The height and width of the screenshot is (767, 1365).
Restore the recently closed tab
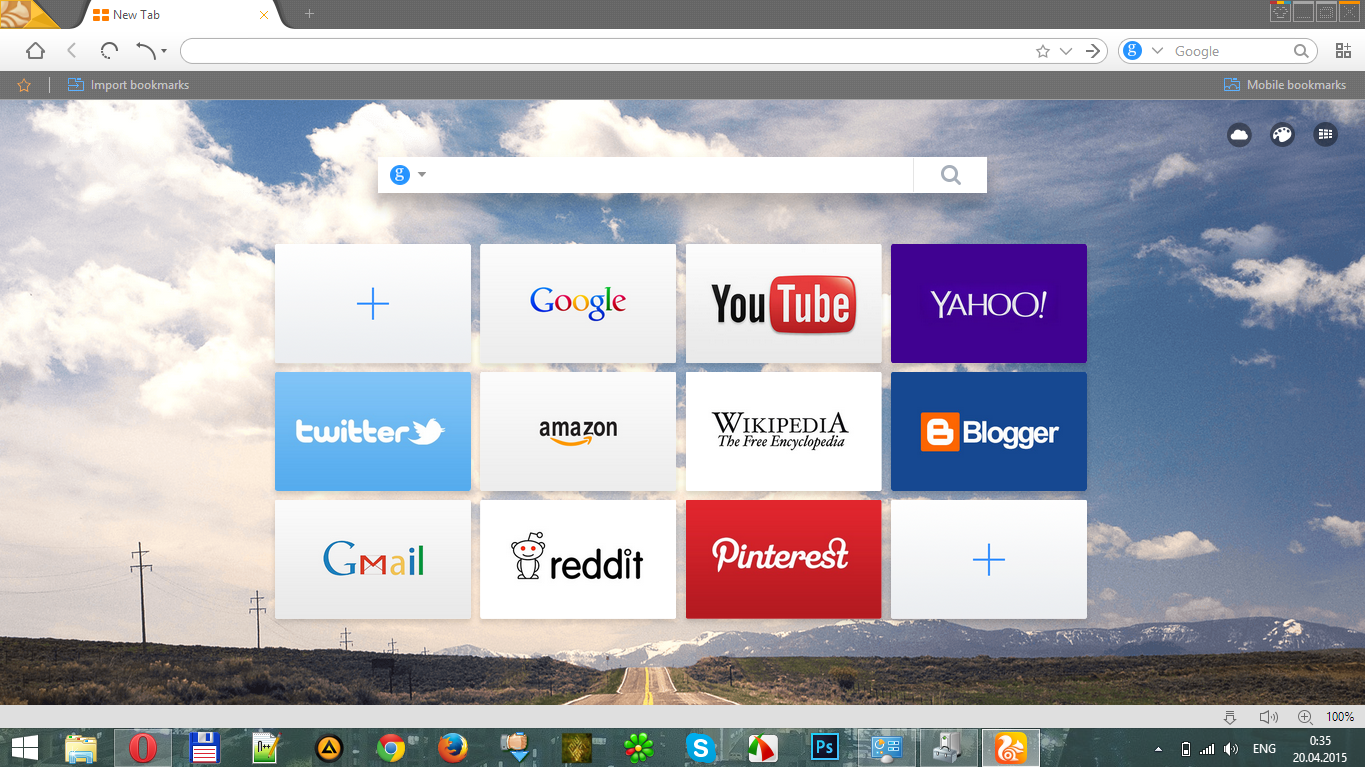[x=146, y=51]
